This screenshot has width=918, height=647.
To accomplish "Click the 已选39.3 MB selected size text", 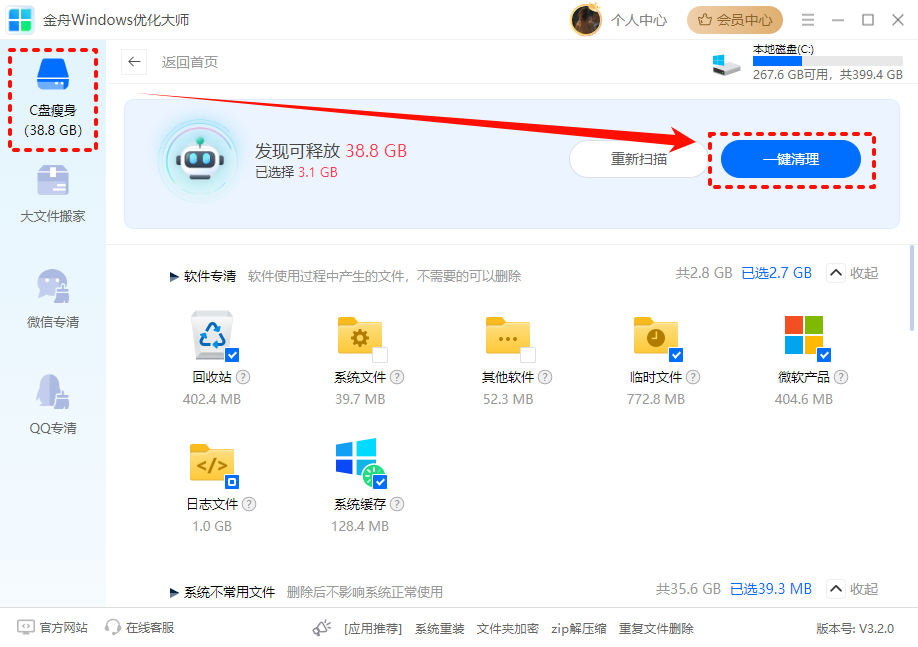I will coord(770,588).
